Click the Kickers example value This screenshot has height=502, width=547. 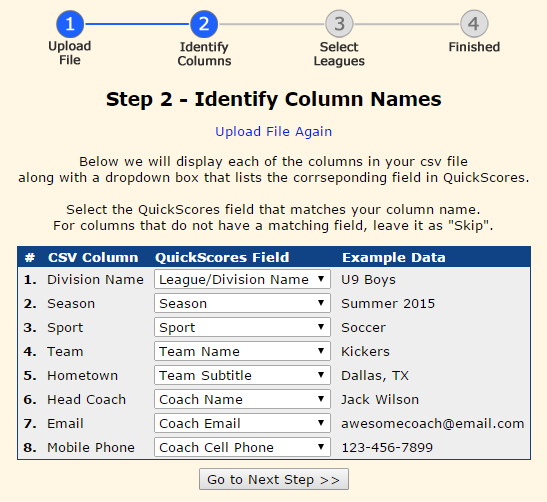[x=365, y=351]
